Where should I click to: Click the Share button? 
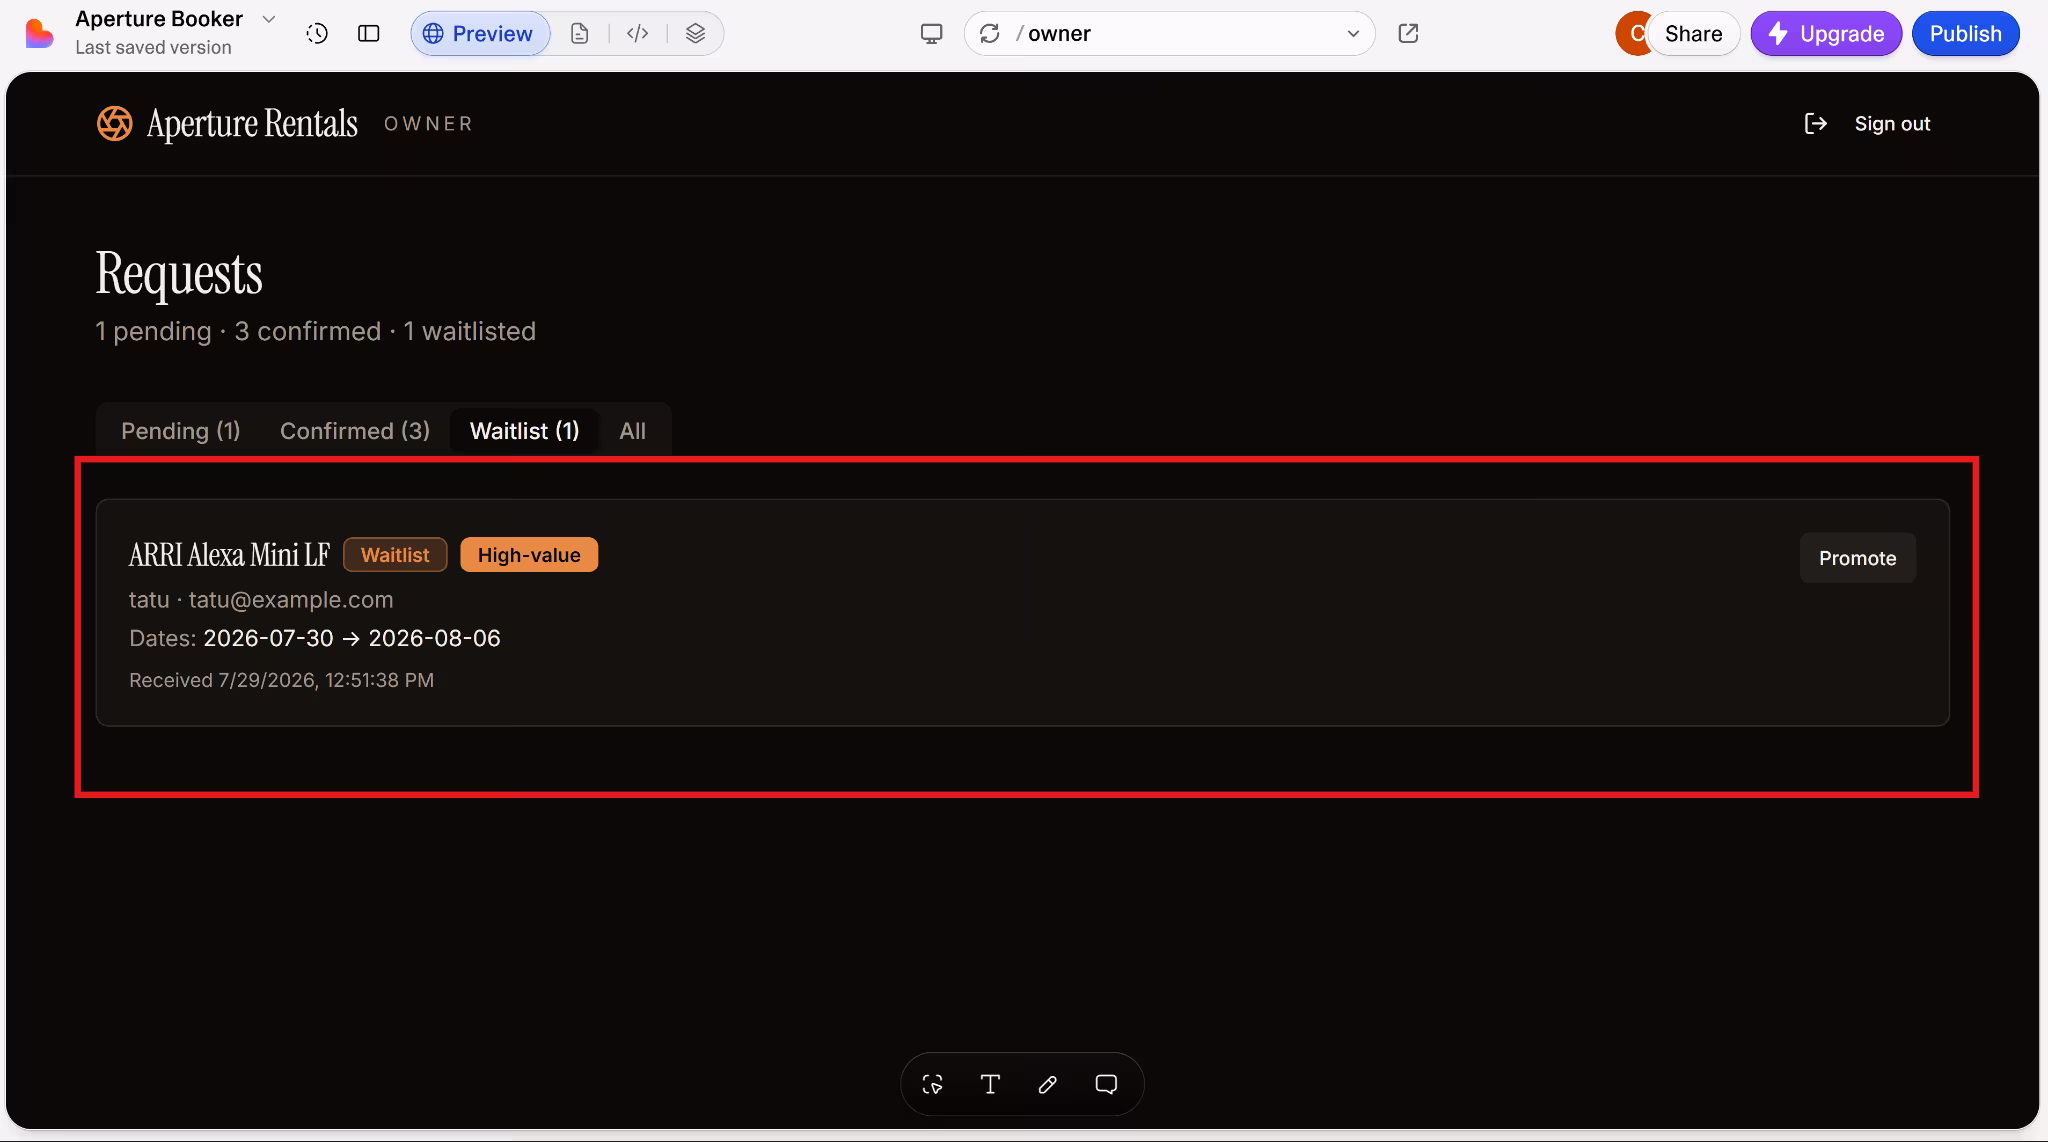1693,34
